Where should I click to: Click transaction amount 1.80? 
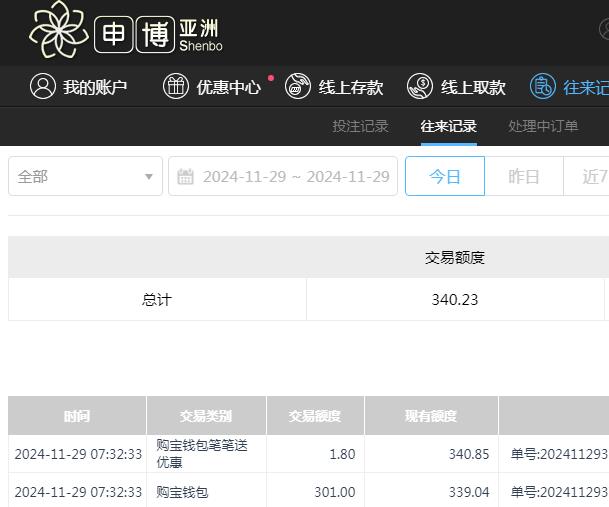point(342,454)
